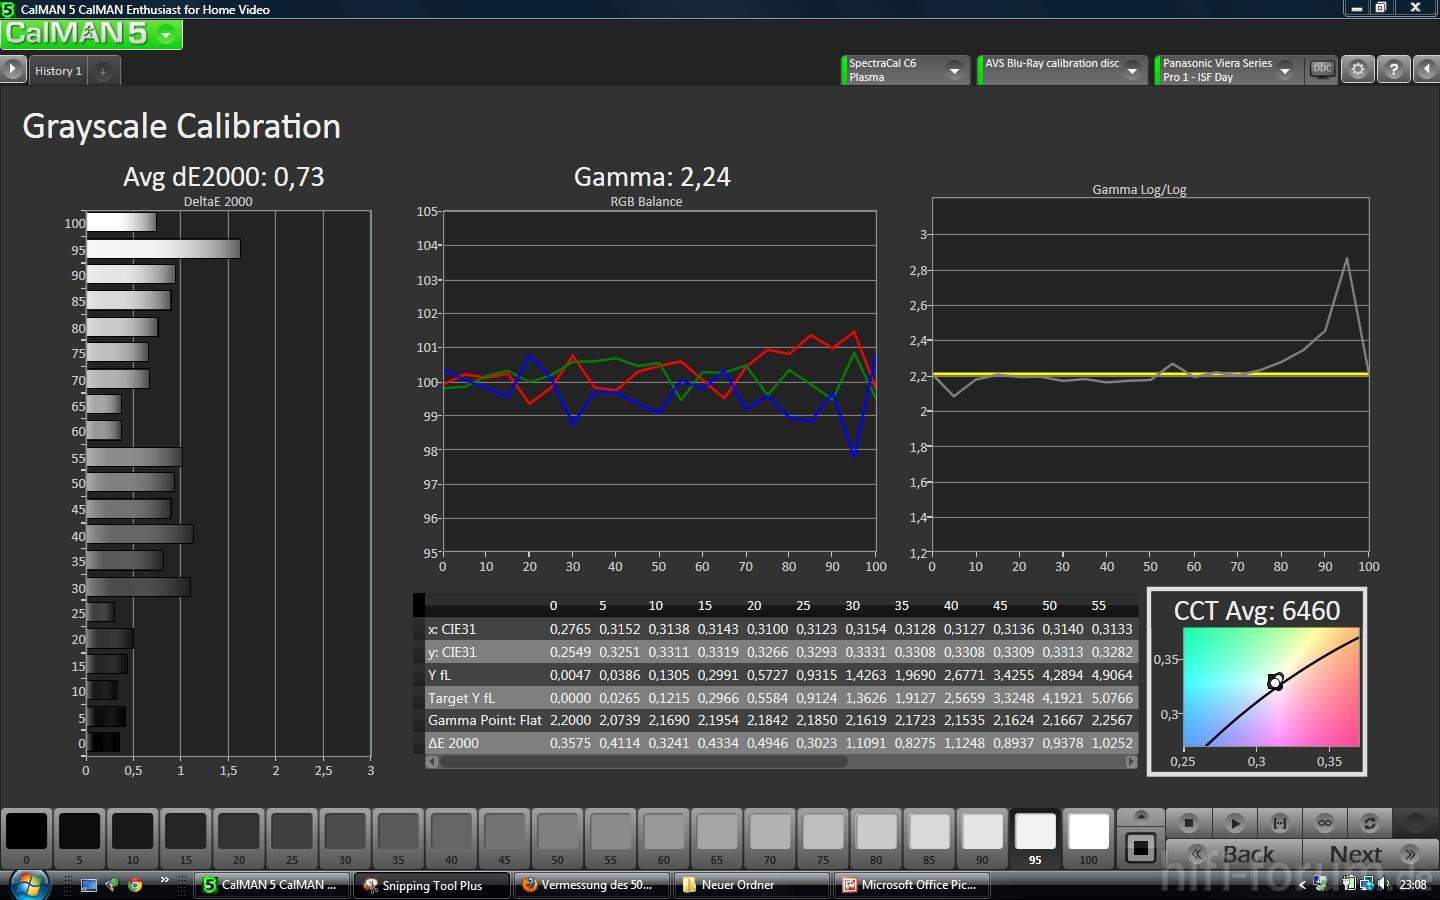Open the CalMAN 5 main menu dropdown
Viewport: 1440px width, 900px height.
pos(167,35)
